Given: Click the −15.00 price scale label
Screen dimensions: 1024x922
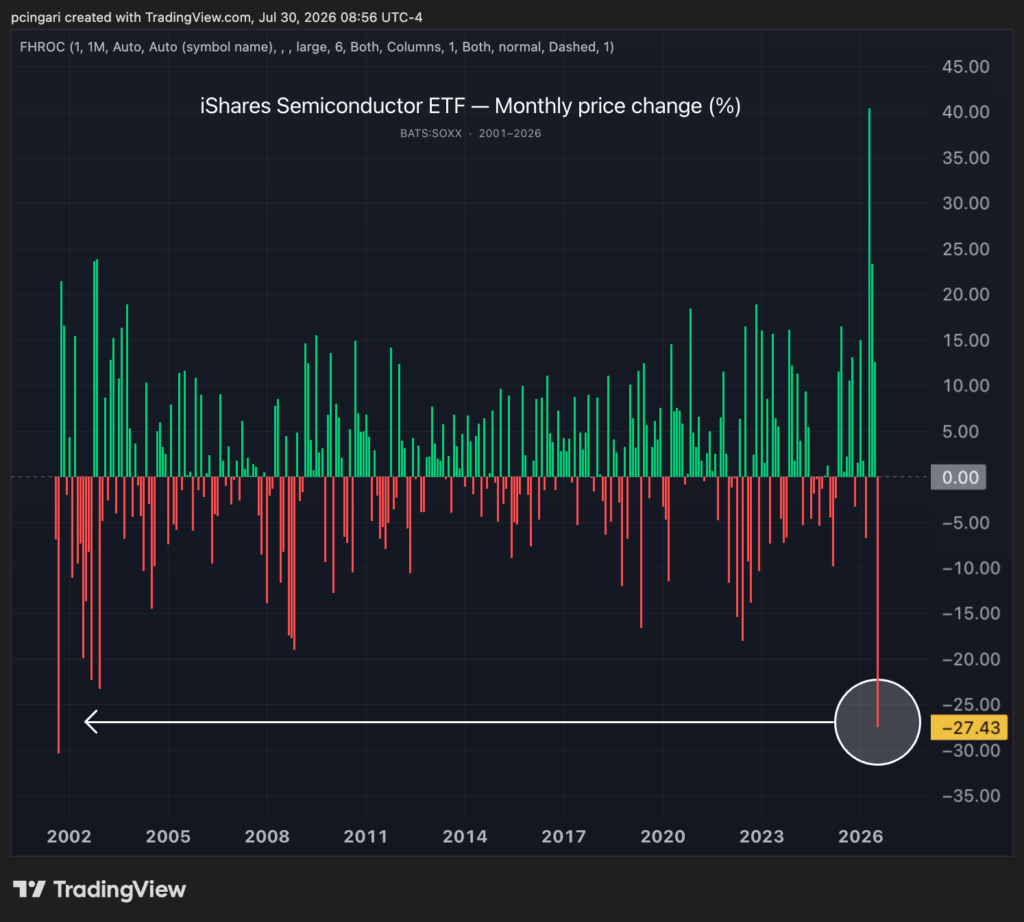Looking at the screenshot, I should click(970, 614).
